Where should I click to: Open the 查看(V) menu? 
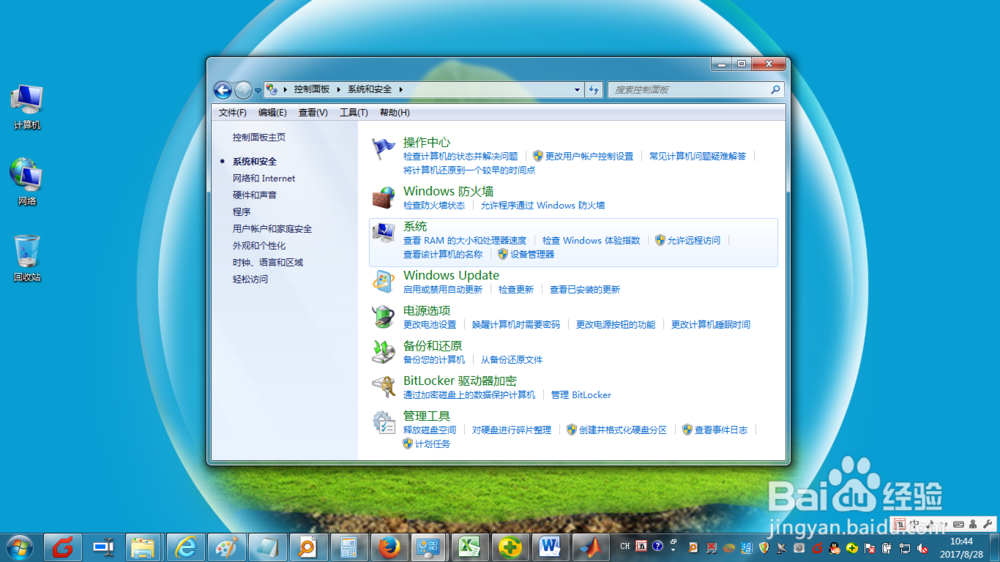[312, 112]
